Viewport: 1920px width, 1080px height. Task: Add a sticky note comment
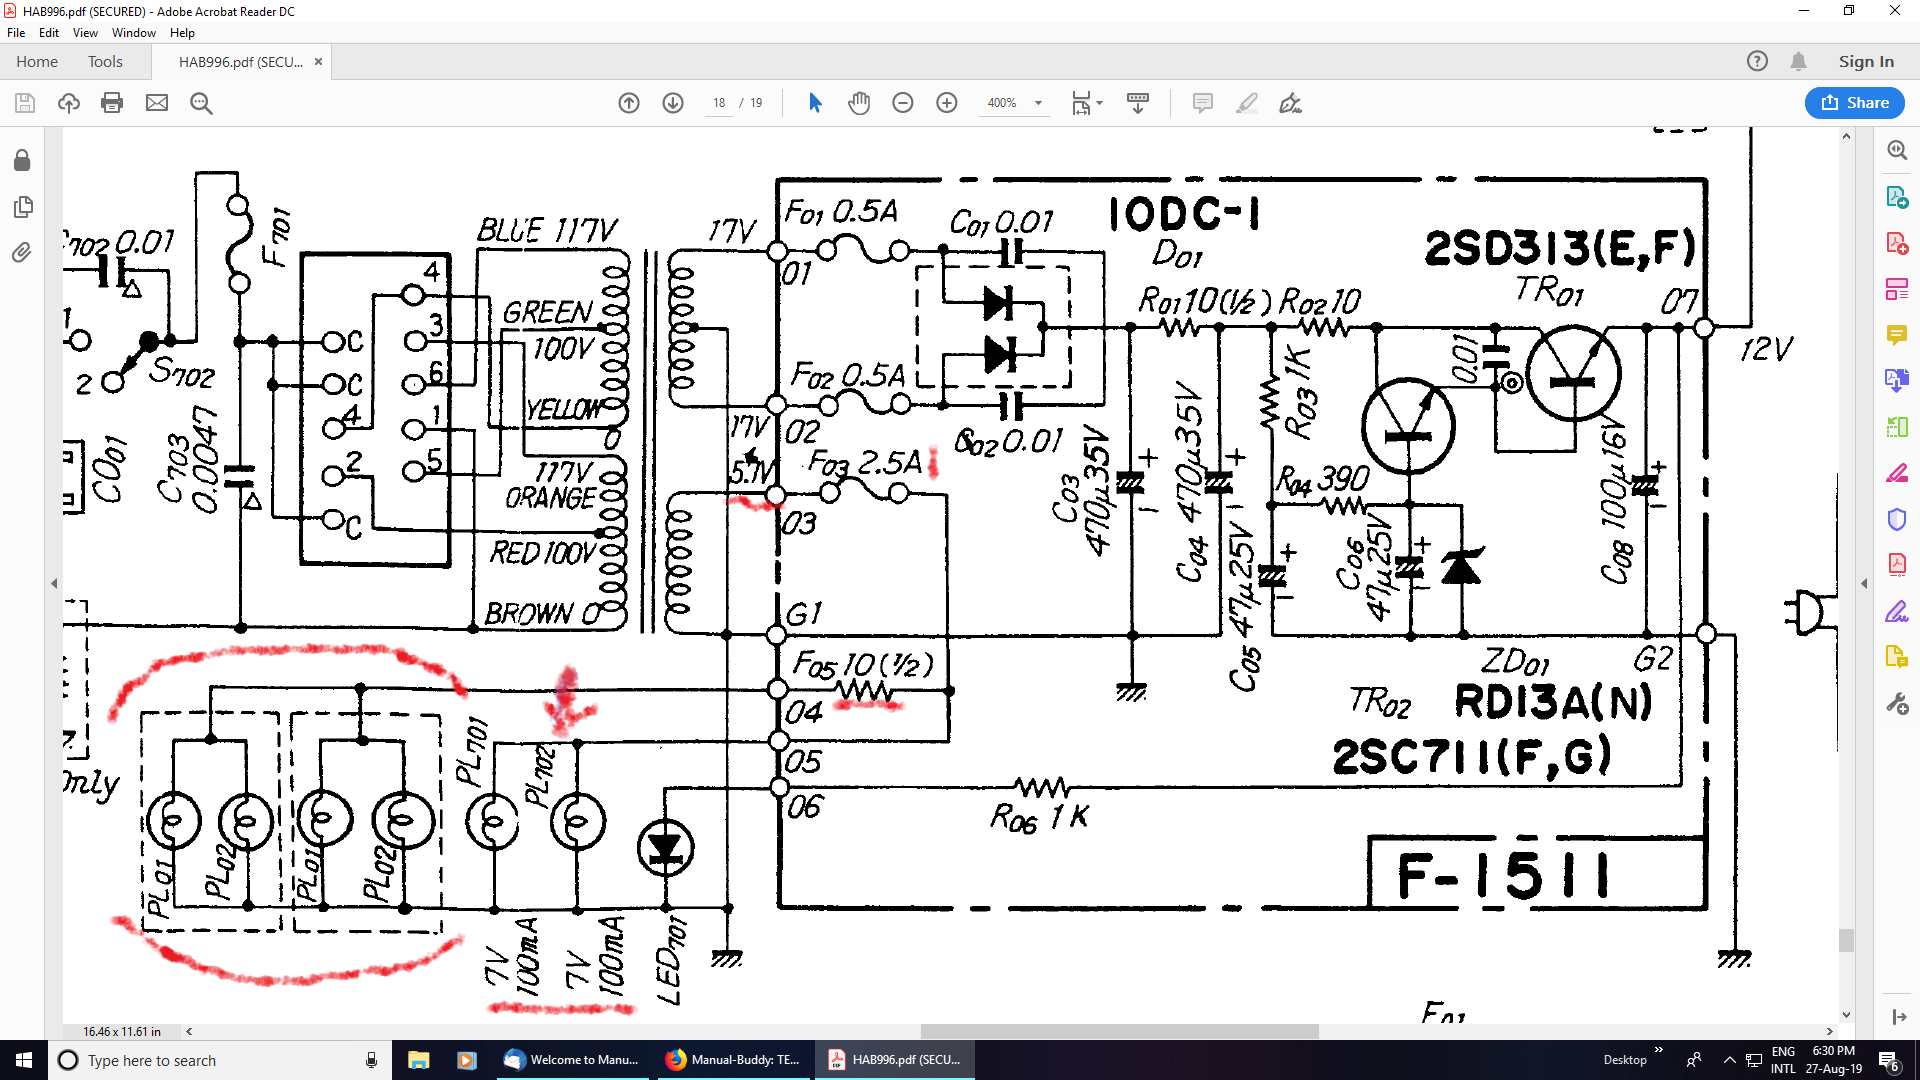[1203, 103]
